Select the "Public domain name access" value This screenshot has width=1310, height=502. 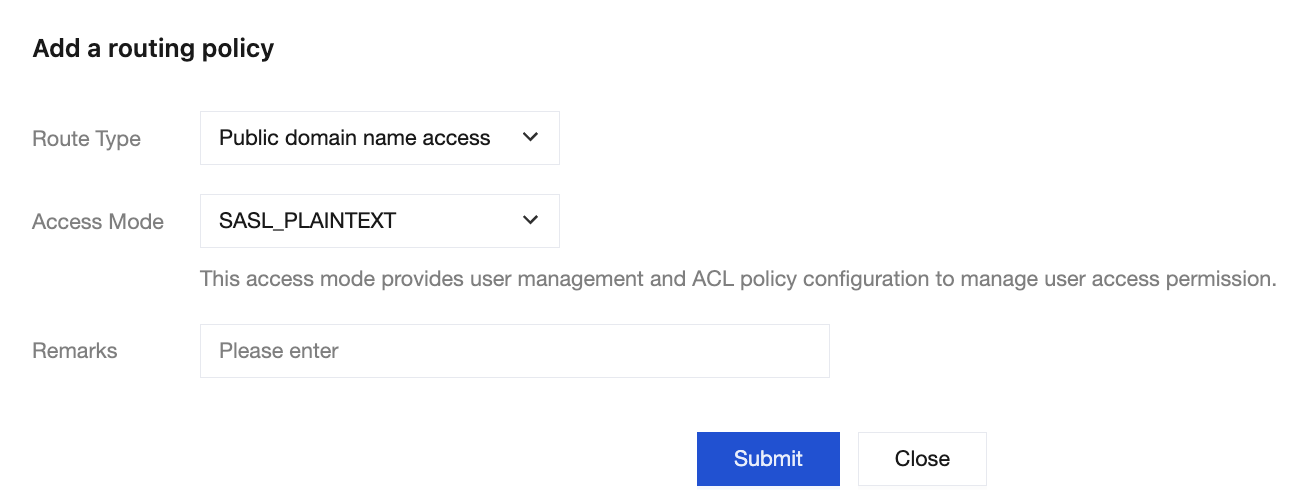coord(354,138)
